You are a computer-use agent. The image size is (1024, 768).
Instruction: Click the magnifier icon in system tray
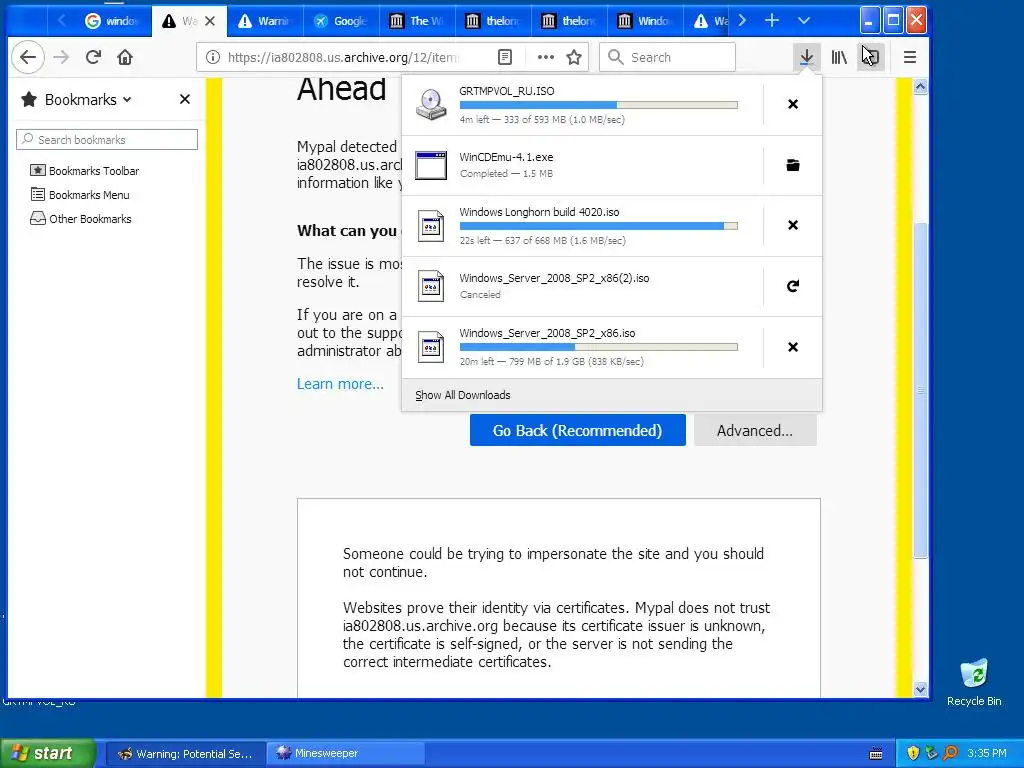[950, 754]
